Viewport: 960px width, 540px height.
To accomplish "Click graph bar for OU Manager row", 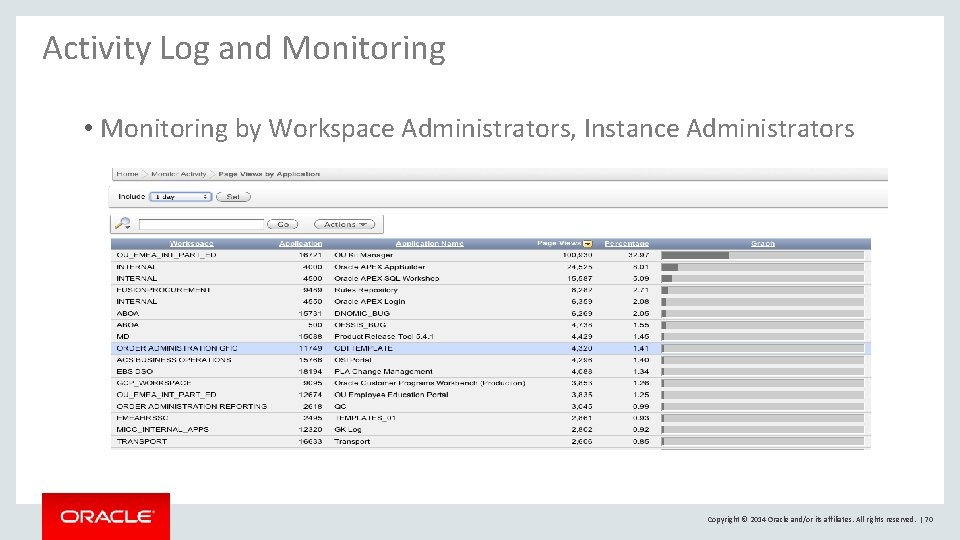I will click(x=762, y=255).
